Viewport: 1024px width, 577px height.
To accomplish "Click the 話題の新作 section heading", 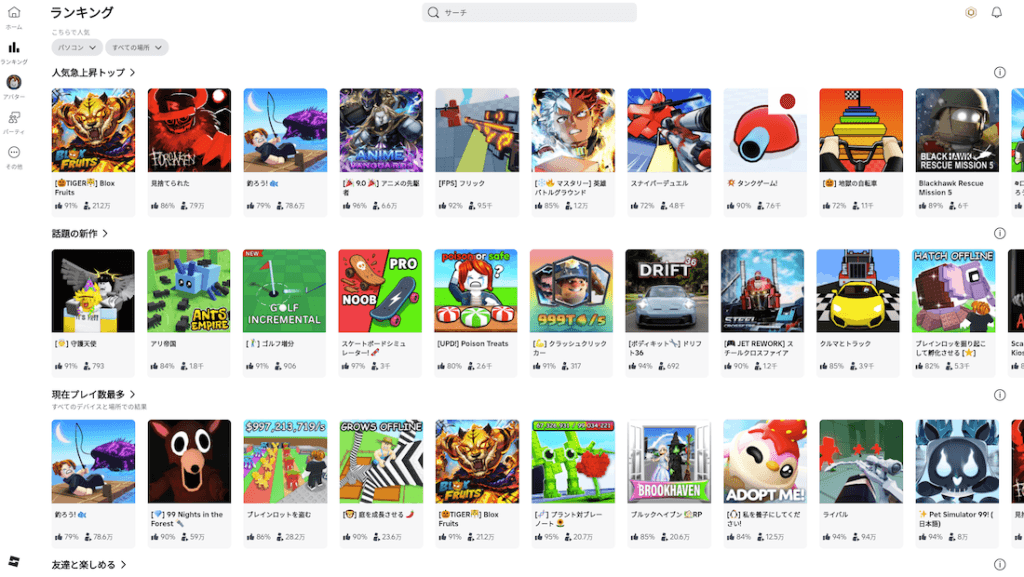I will click(x=74, y=233).
